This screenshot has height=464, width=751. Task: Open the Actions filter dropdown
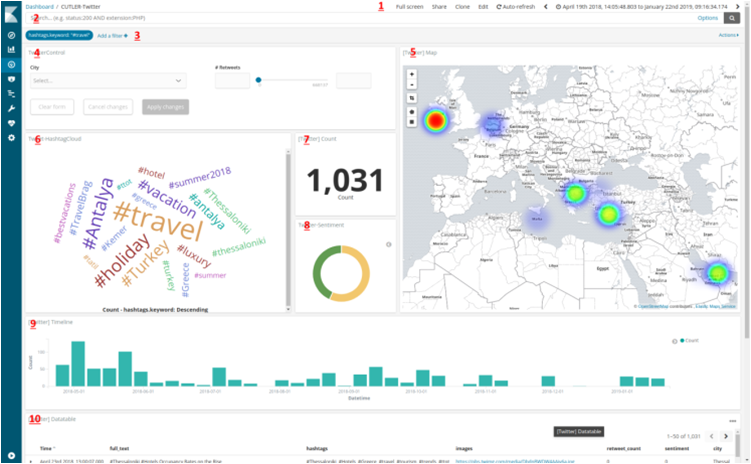coord(728,35)
